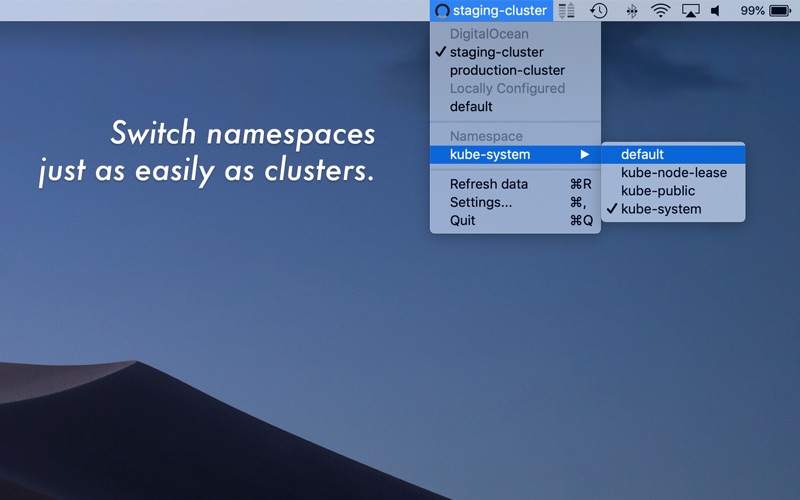800x500 pixels.
Task: Select the default locally configured cluster
Action: click(x=515, y=107)
